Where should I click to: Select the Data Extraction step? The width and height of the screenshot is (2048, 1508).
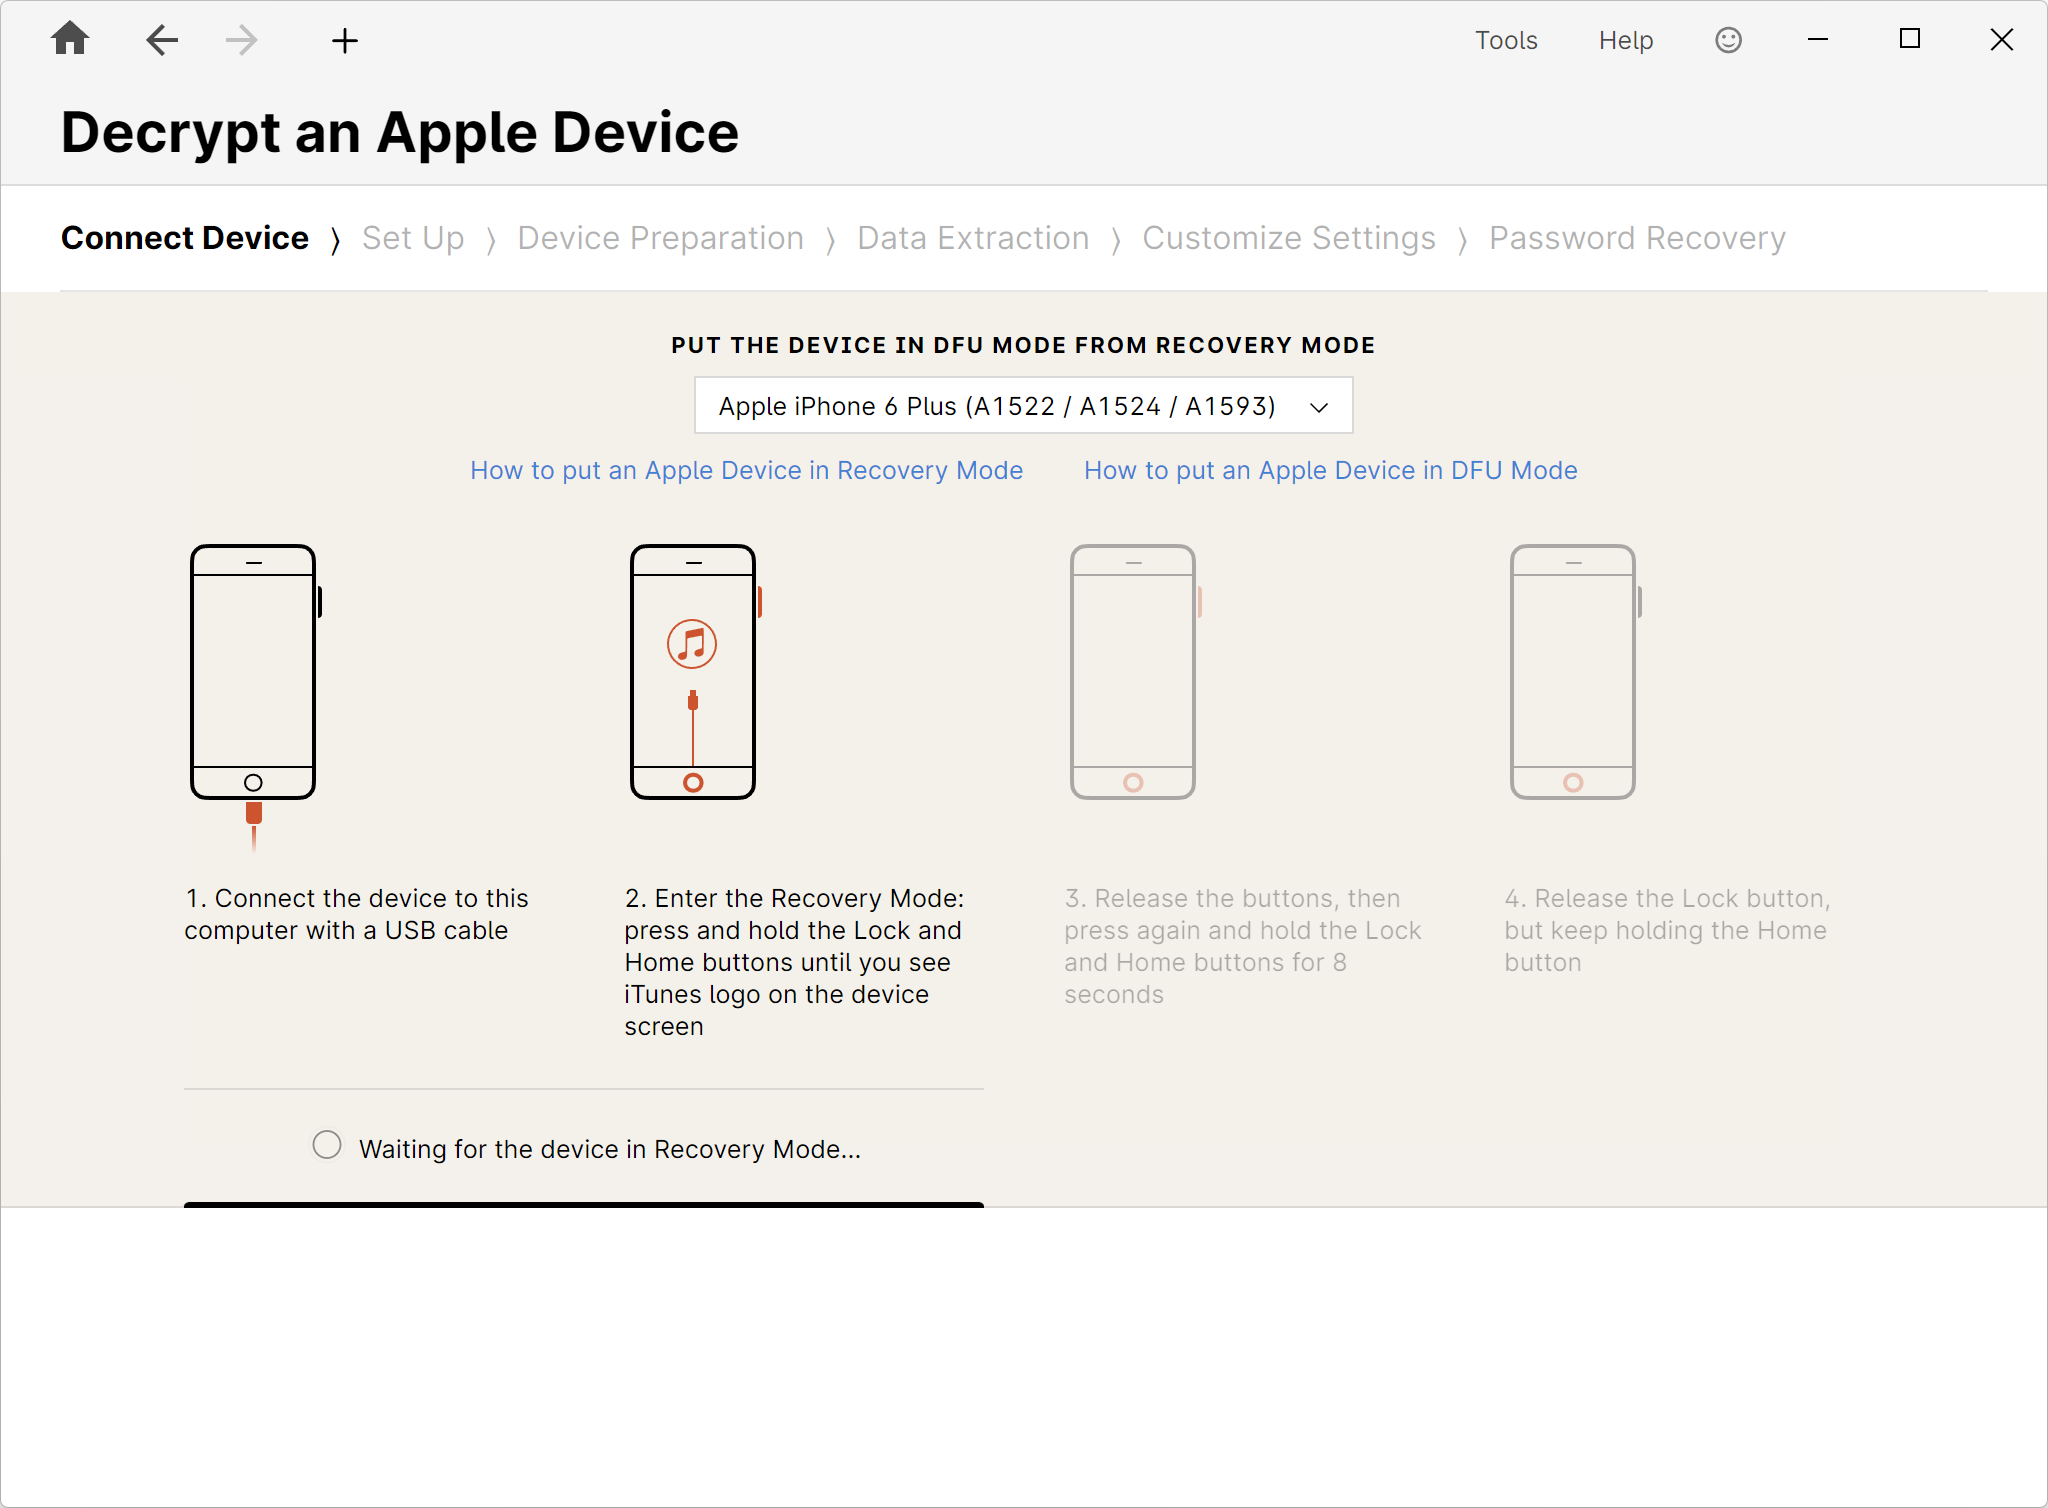tap(973, 238)
